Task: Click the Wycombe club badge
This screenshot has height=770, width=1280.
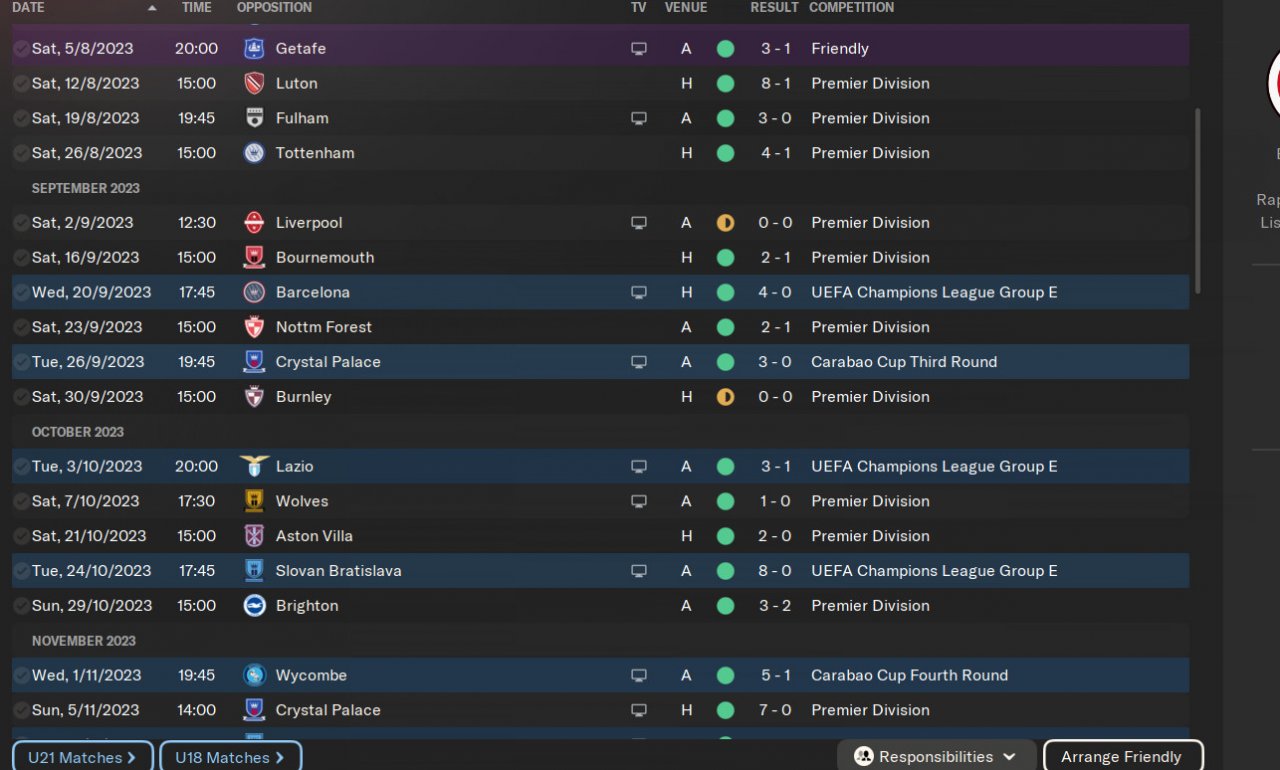Action: (x=254, y=675)
